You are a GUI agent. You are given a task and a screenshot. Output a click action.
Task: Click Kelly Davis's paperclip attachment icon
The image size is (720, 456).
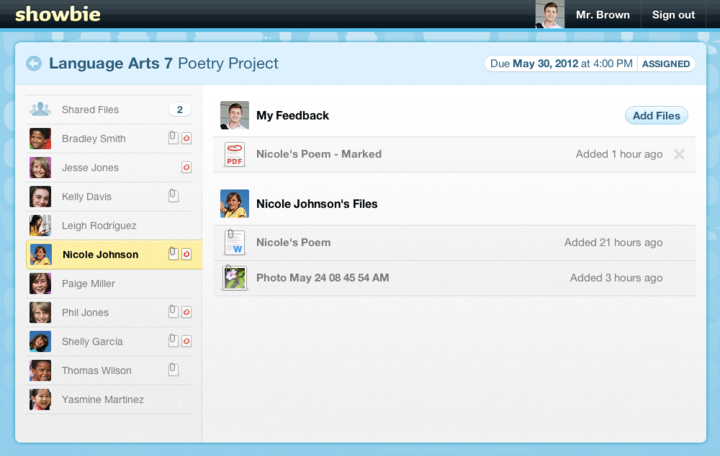[x=173, y=196]
